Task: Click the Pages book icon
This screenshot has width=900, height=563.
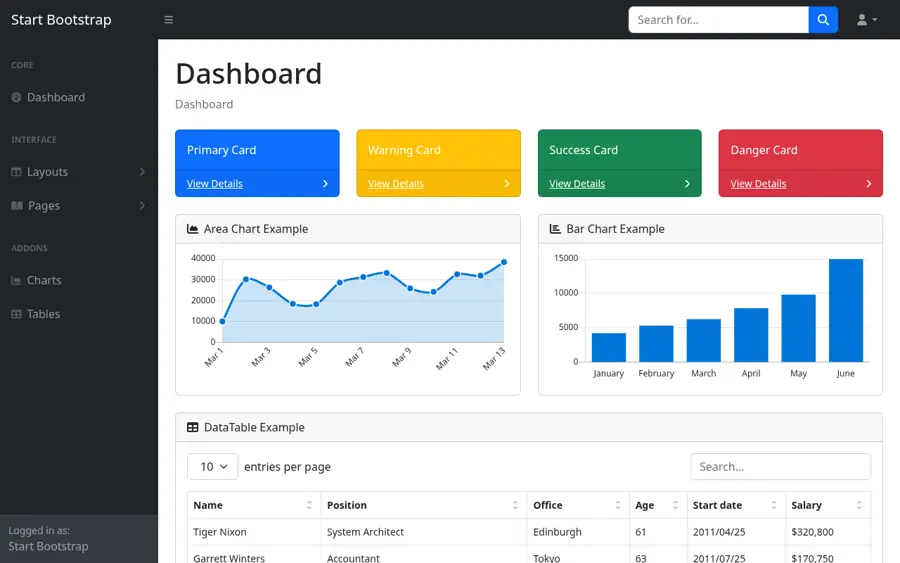Action: pos(17,205)
